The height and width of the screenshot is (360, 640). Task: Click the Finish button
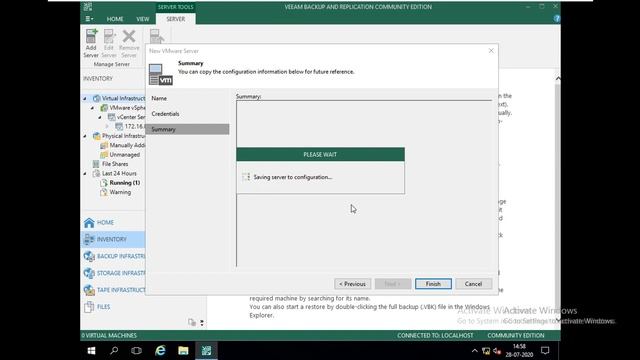click(x=433, y=284)
